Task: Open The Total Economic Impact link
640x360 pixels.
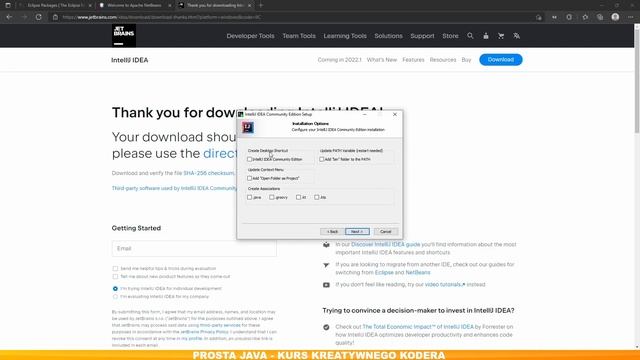Action: coord(418,327)
